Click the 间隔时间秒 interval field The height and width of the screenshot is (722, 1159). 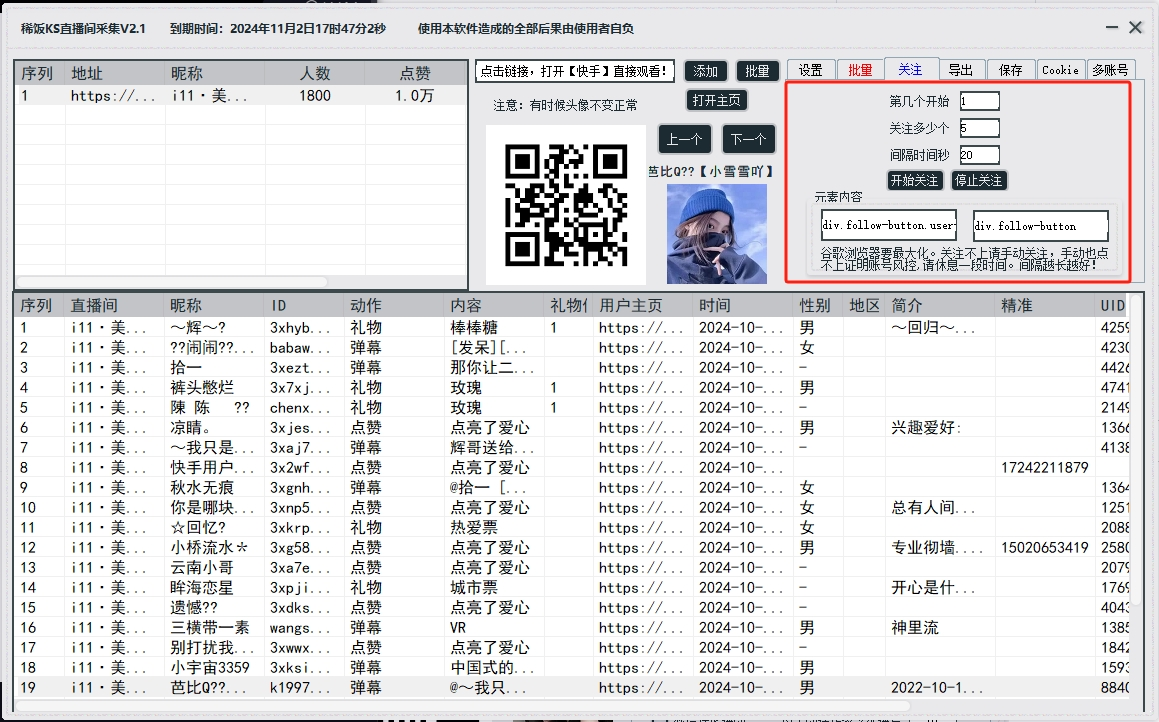coord(979,154)
